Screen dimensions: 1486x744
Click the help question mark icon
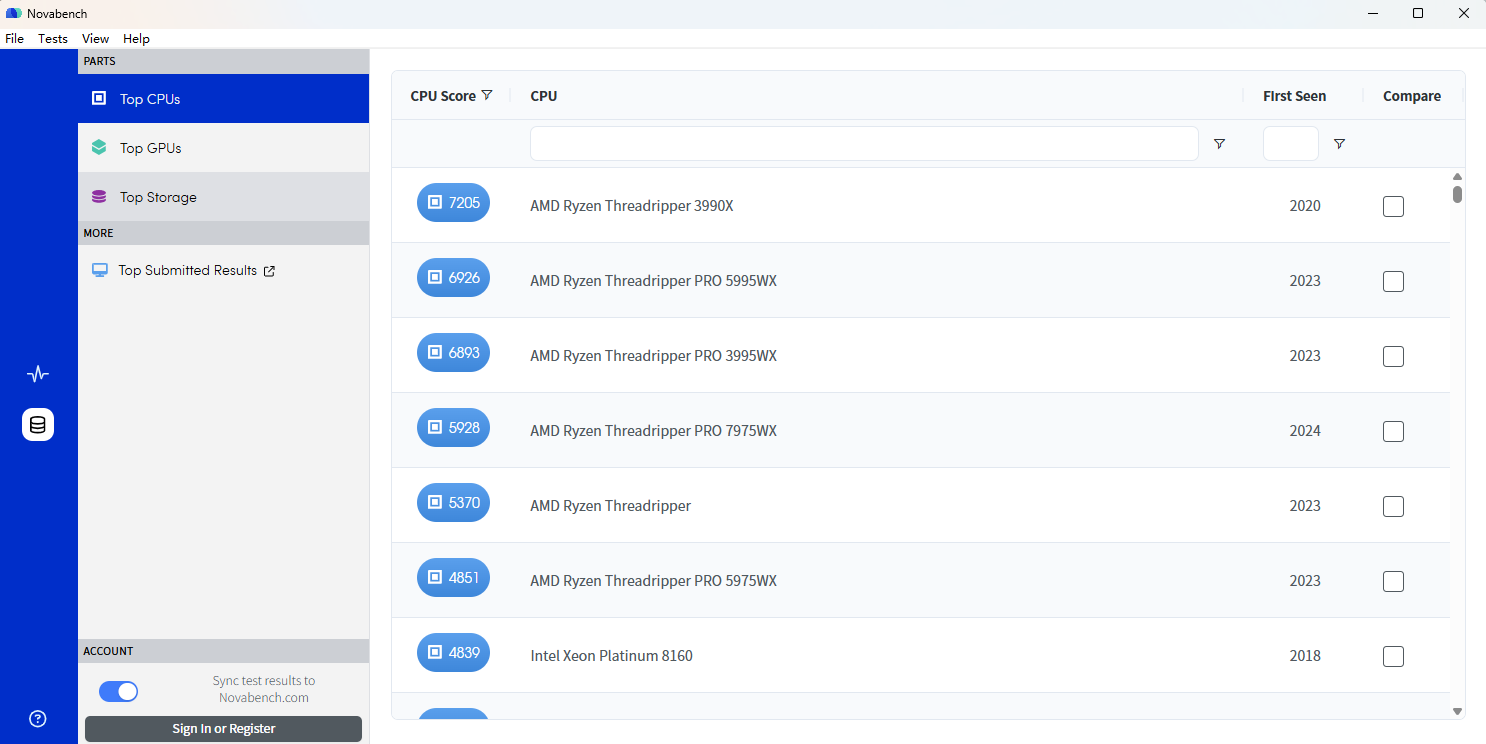pos(38,718)
